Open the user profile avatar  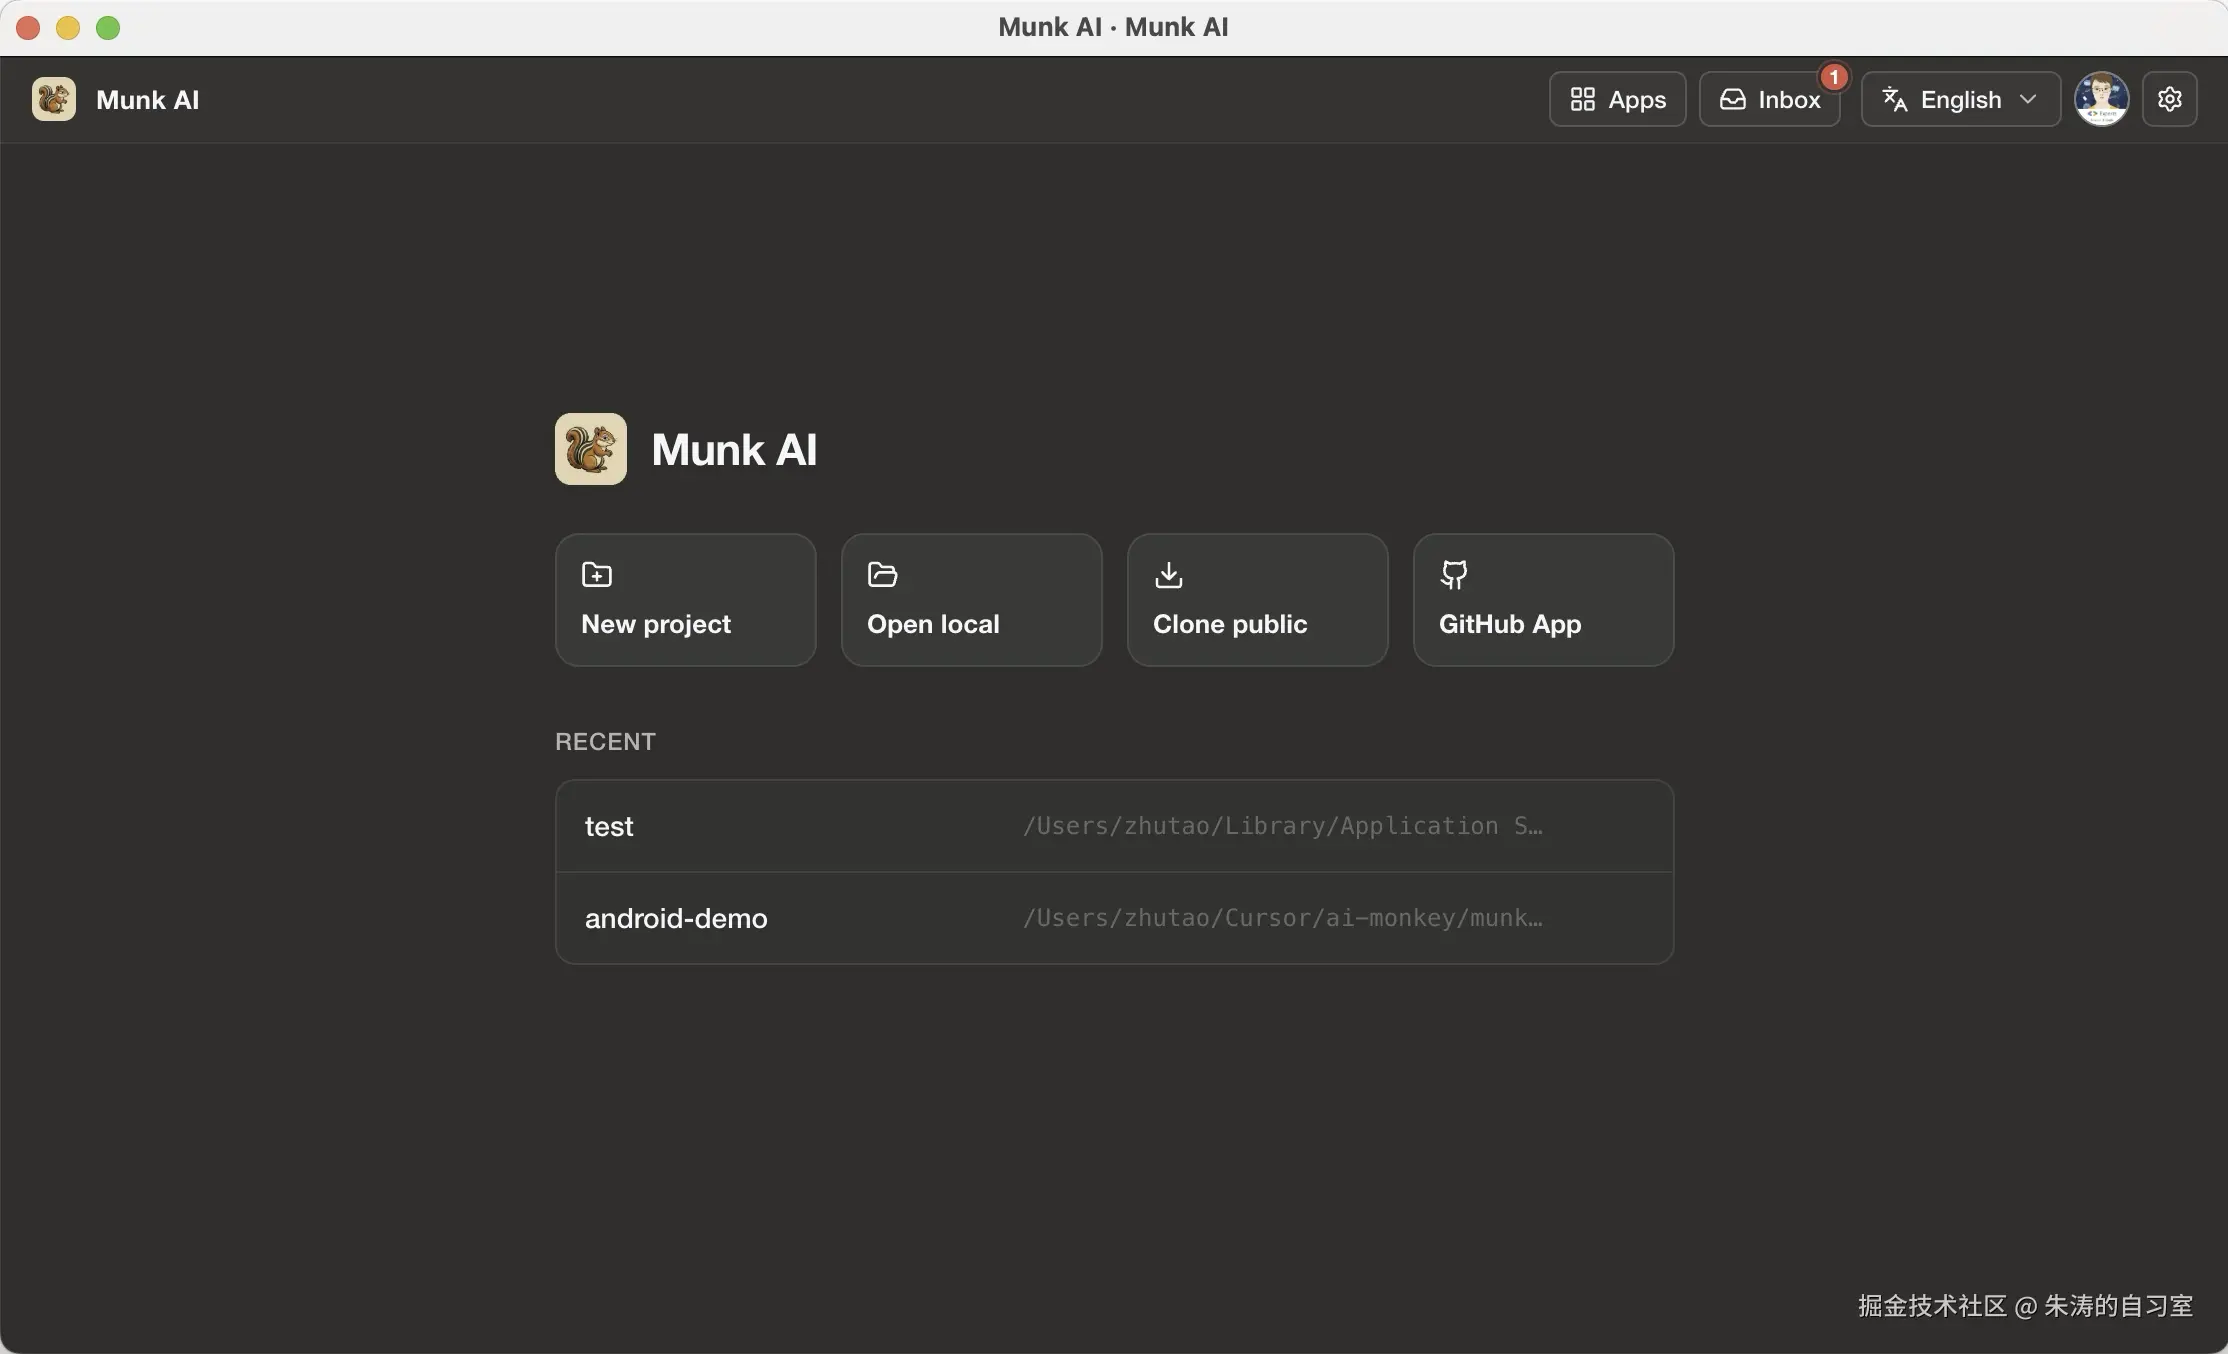2101,99
